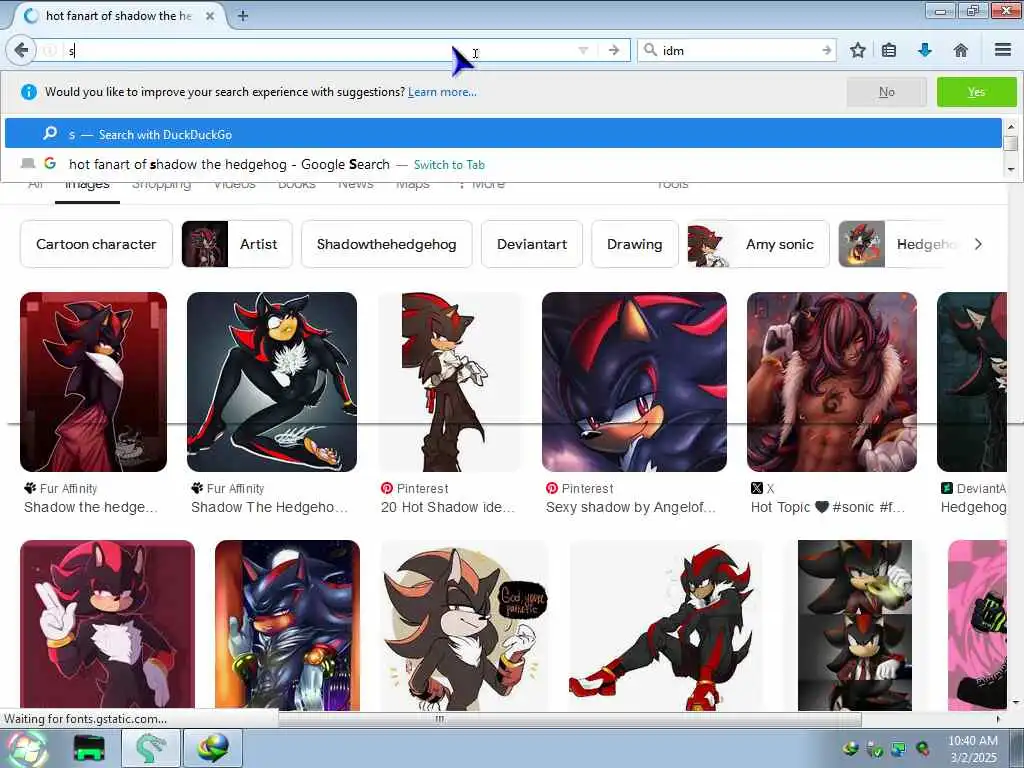Image resolution: width=1024 pixels, height=768 pixels.
Task: Click the Go arrow in the address bar
Action: pos(614,50)
